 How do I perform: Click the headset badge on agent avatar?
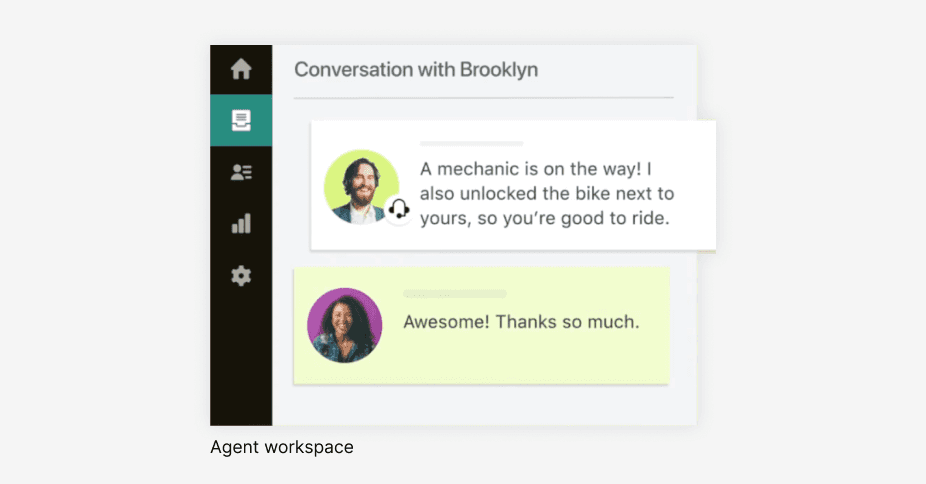point(399,209)
